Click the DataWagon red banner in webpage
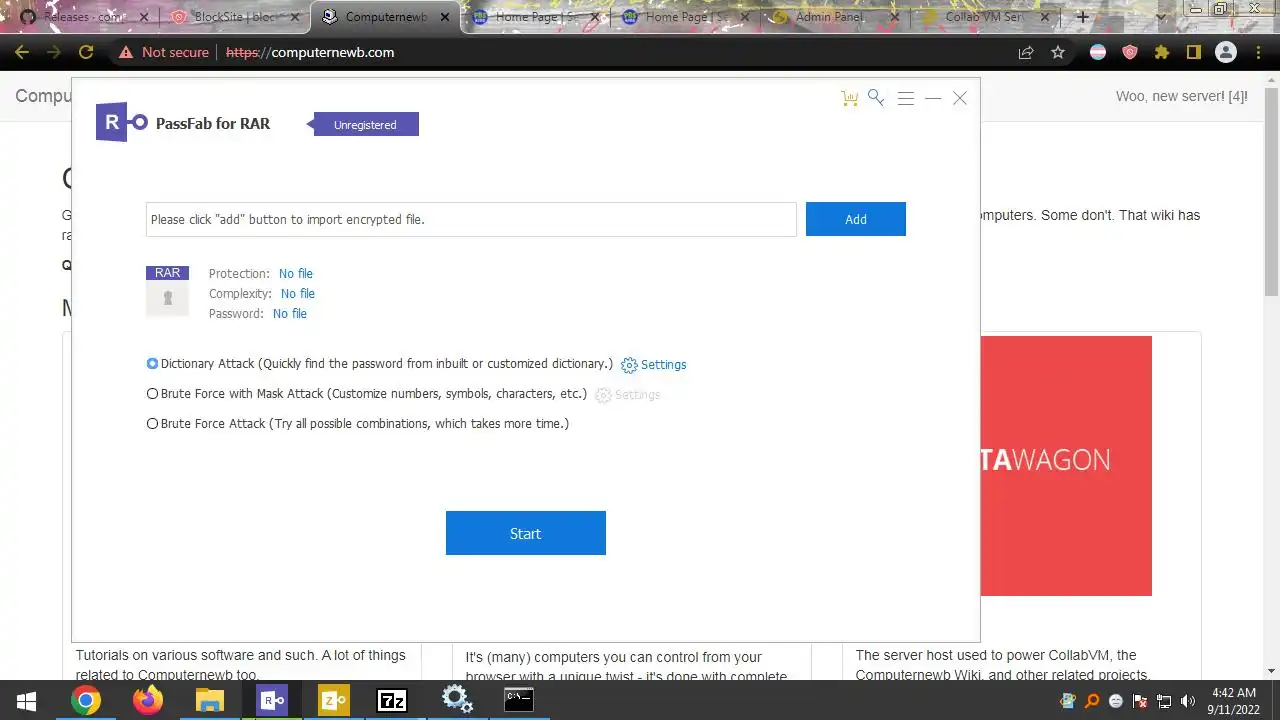 pyautogui.click(x=1066, y=466)
